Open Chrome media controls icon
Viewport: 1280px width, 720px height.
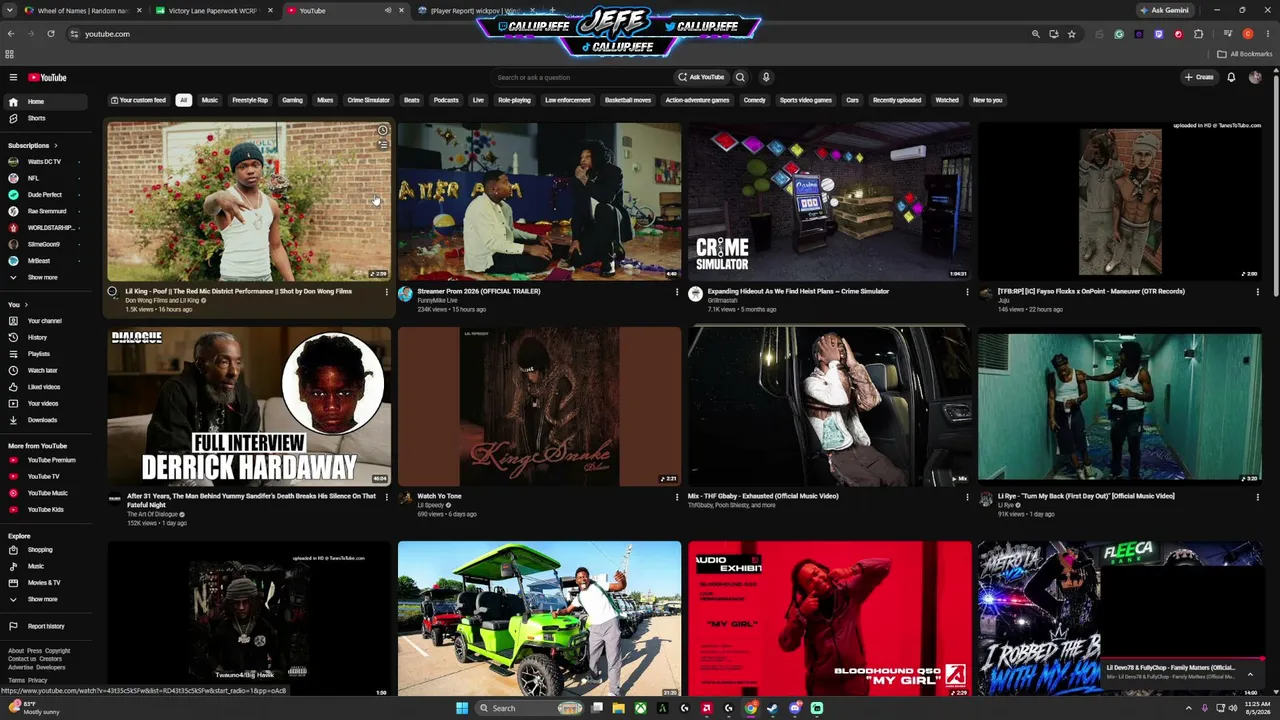[x=1228, y=34]
